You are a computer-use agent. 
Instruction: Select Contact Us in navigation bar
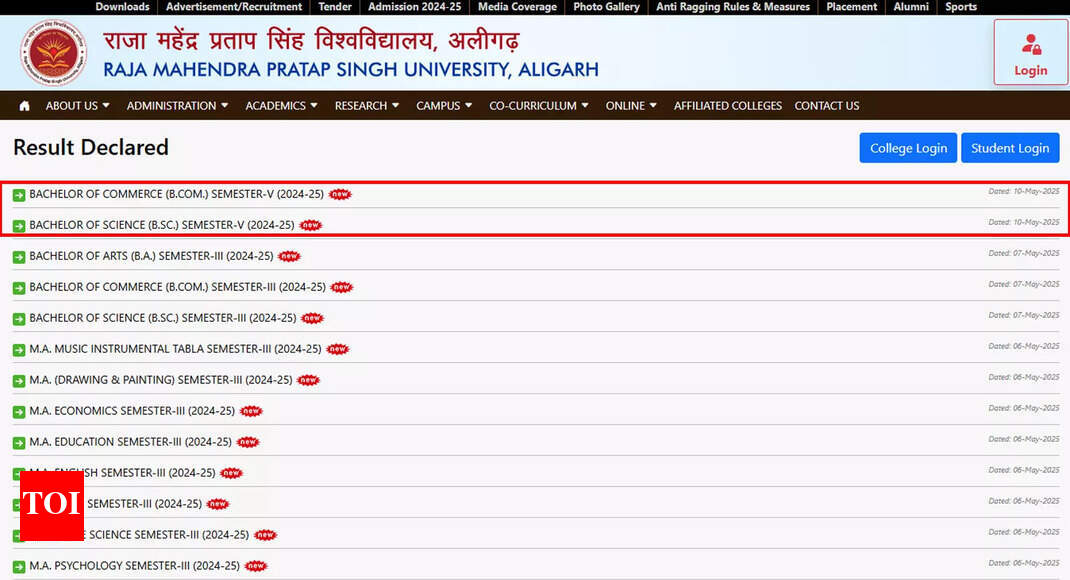[826, 106]
